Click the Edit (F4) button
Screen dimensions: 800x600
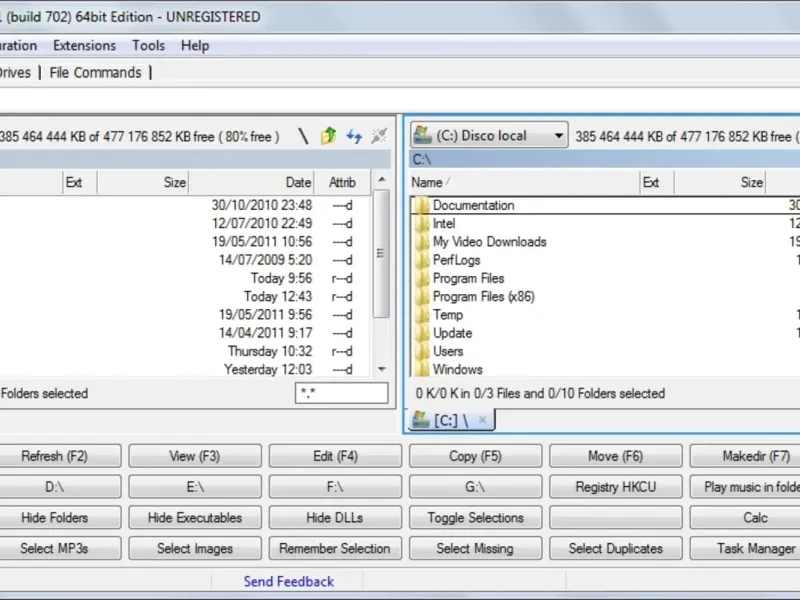pyautogui.click(x=335, y=456)
